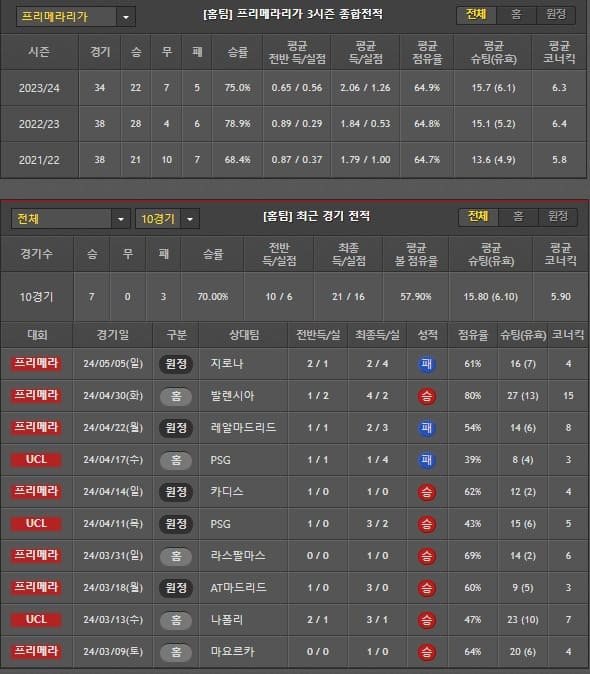Click UCL badge for 24/04/11 match
The image size is (590, 674).
[36, 524]
